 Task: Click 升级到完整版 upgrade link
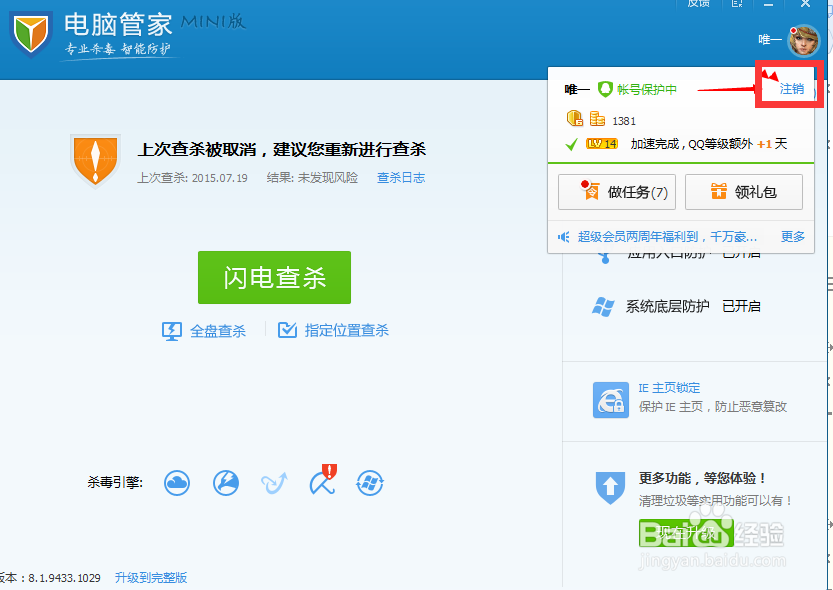pyautogui.click(x=151, y=577)
